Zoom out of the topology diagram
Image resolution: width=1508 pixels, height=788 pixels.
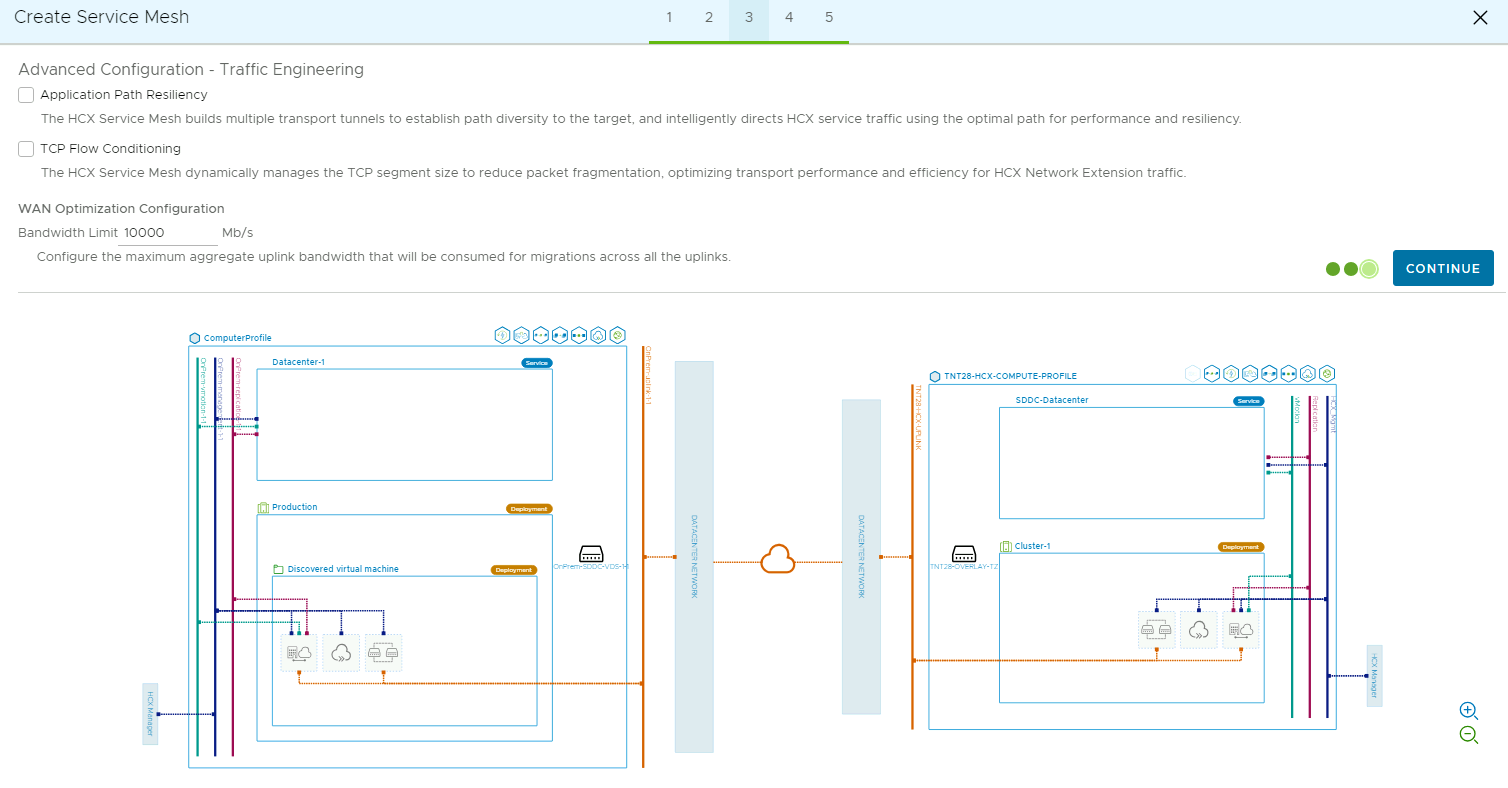[x=1468, y=735]
